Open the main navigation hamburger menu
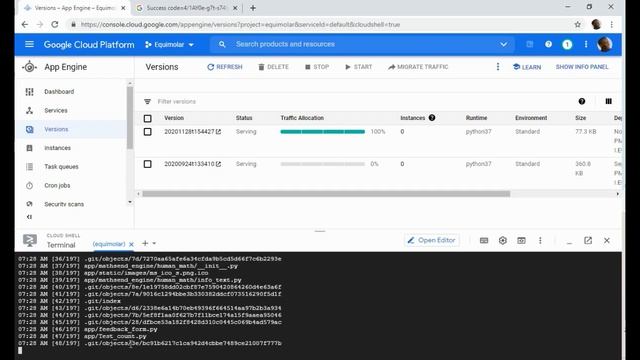Screen dimensions: 640x360 (29, 44)
